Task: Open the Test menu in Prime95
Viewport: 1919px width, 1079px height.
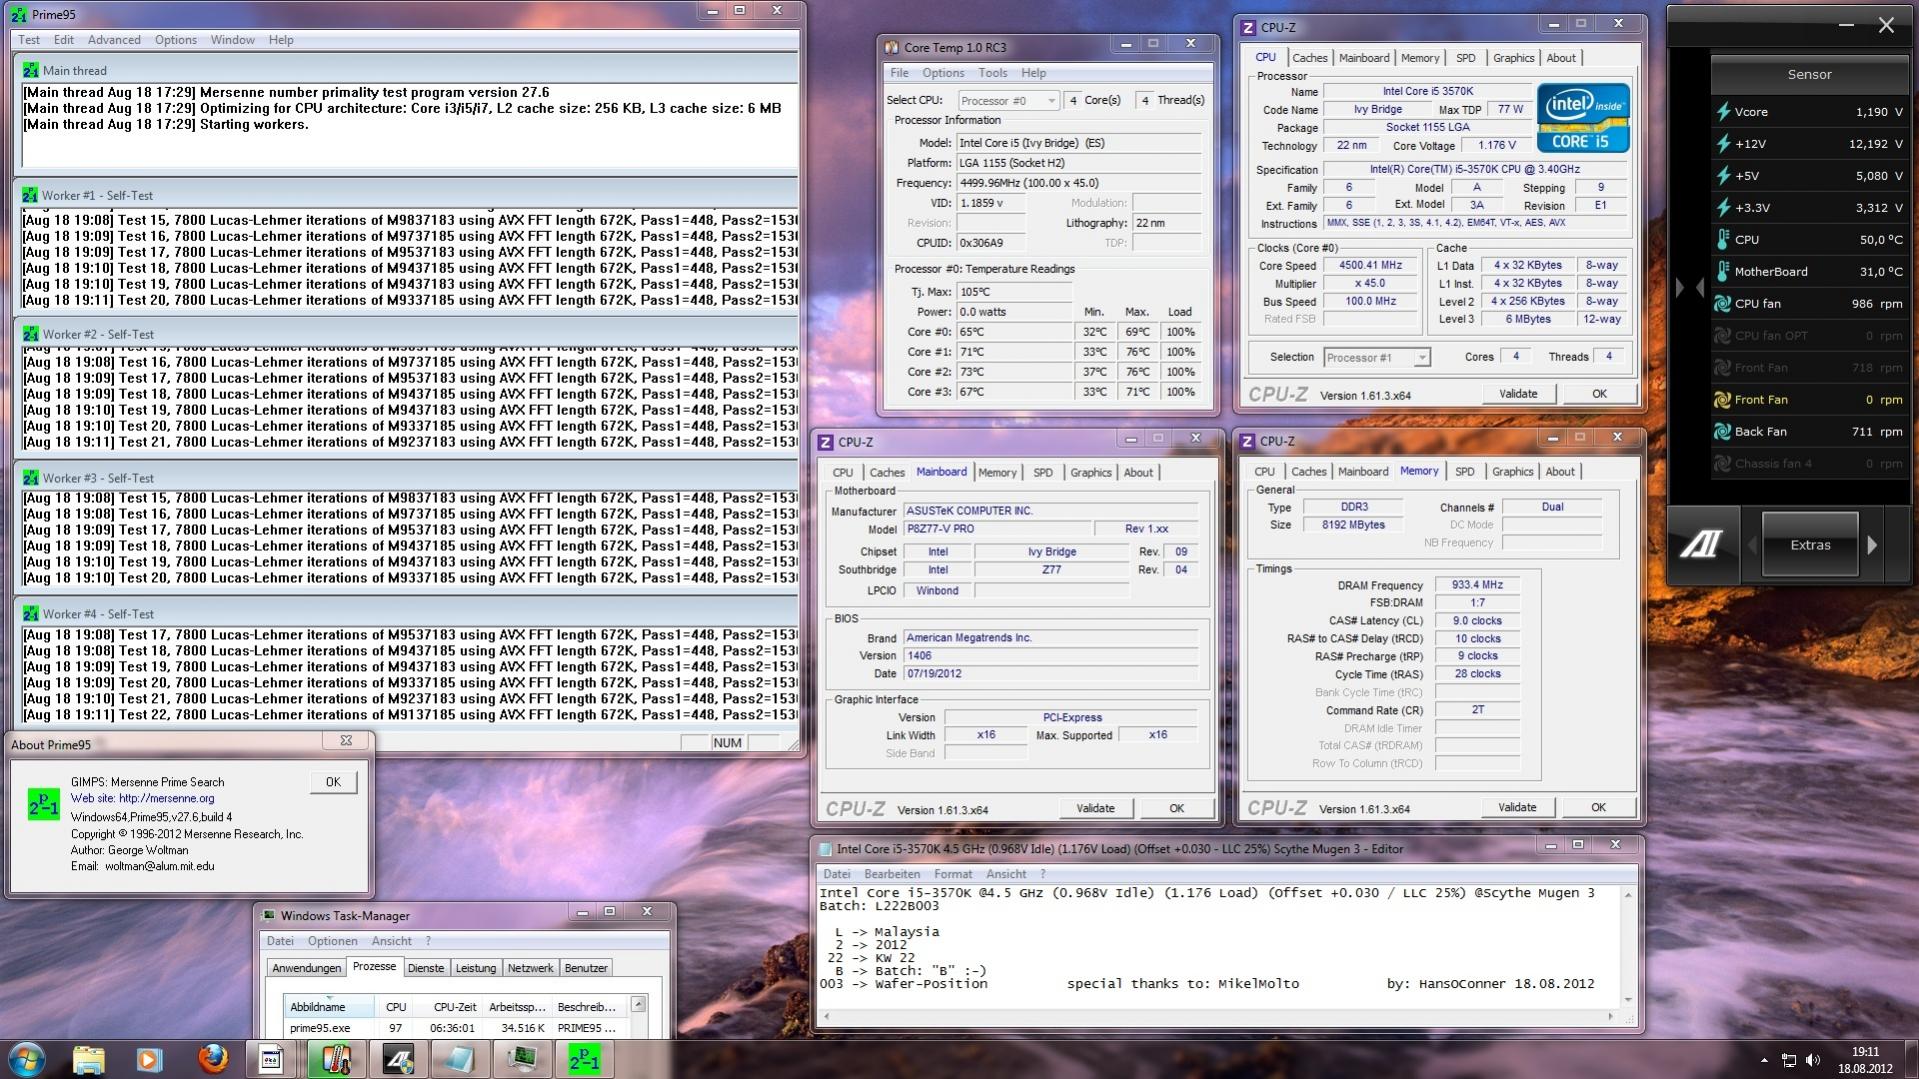Action: pyautogui.click(x=29, y=40)
